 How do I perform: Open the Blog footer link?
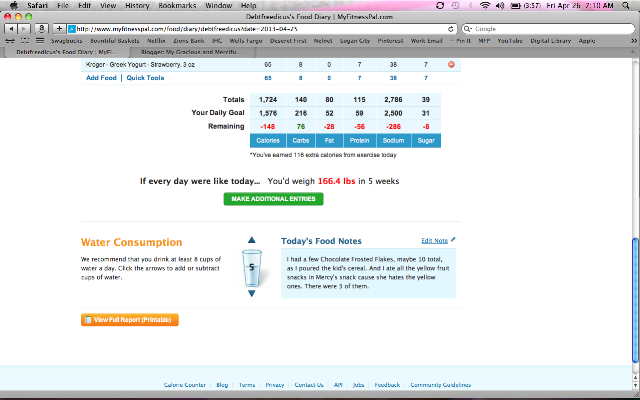pos(222,385)
